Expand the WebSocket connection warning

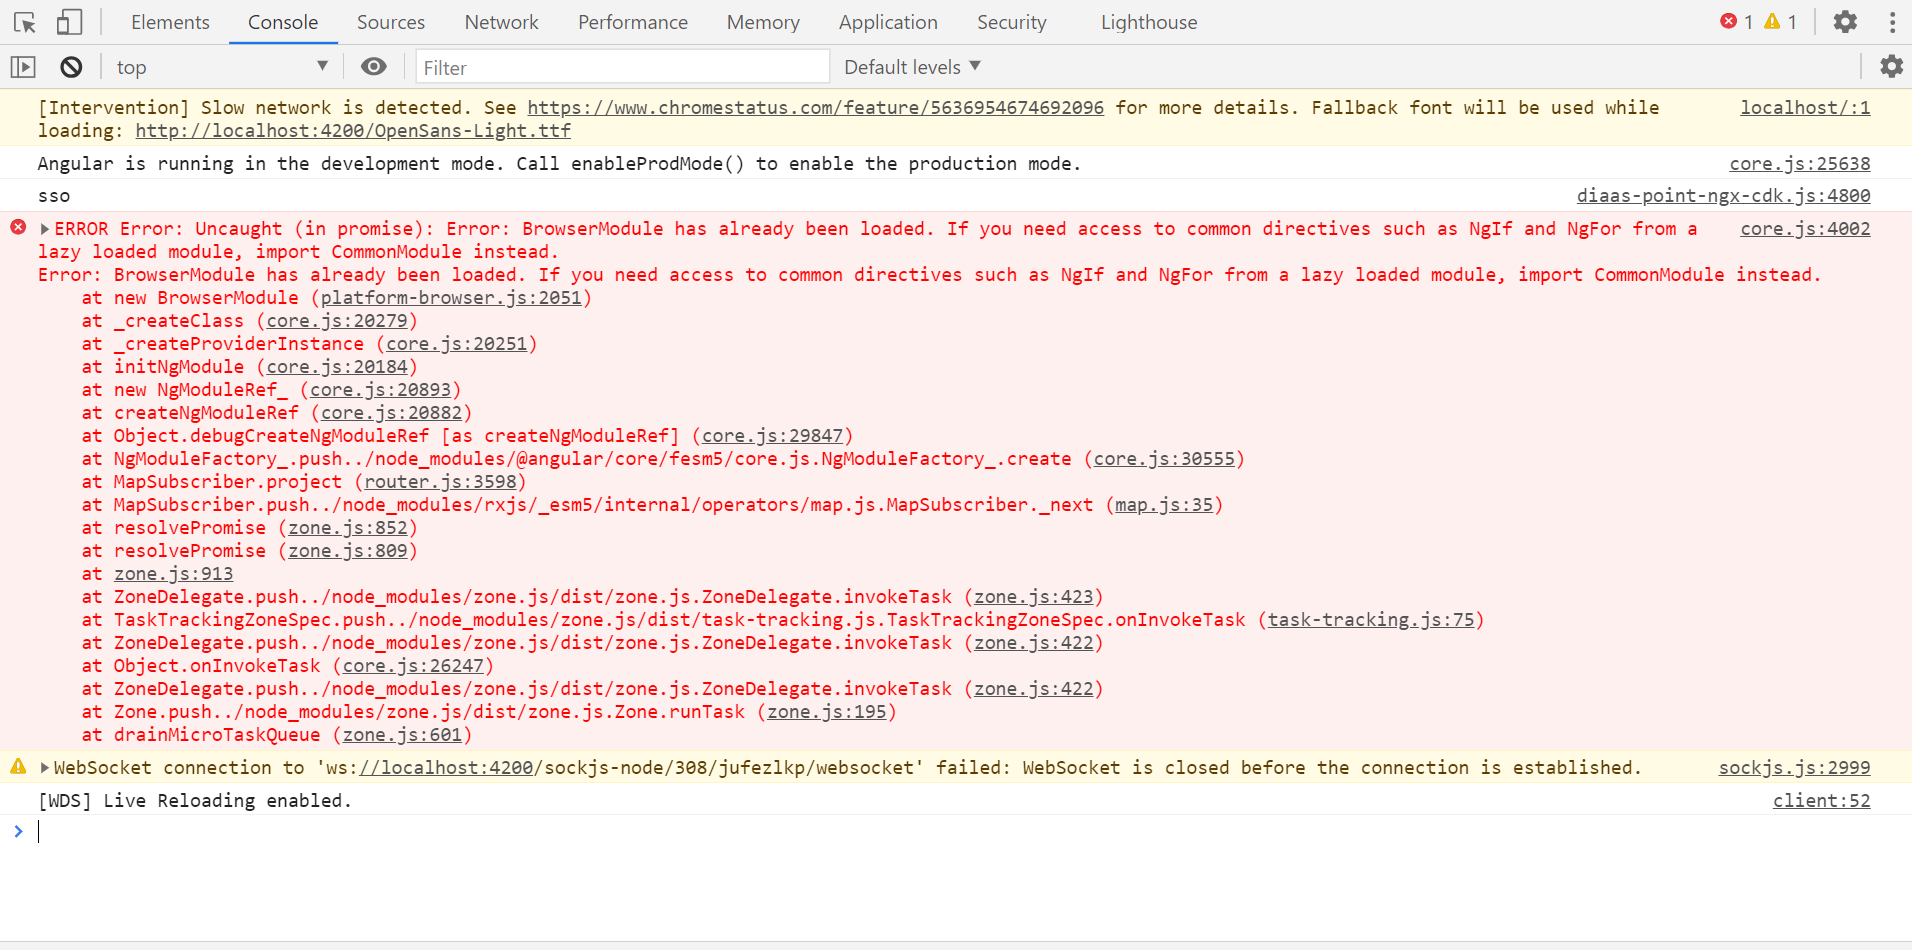(44, 767)
